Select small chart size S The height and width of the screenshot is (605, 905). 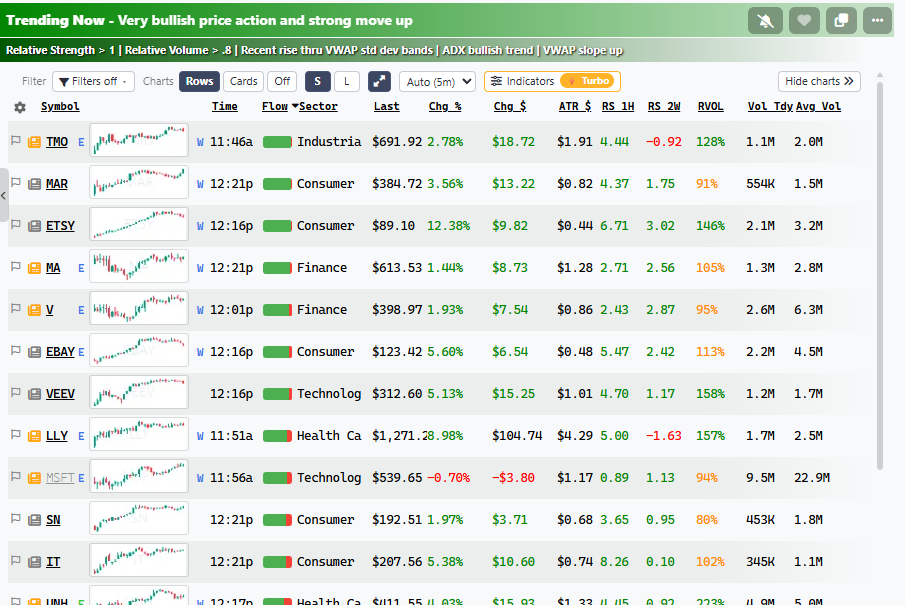[x=317, y=81]
